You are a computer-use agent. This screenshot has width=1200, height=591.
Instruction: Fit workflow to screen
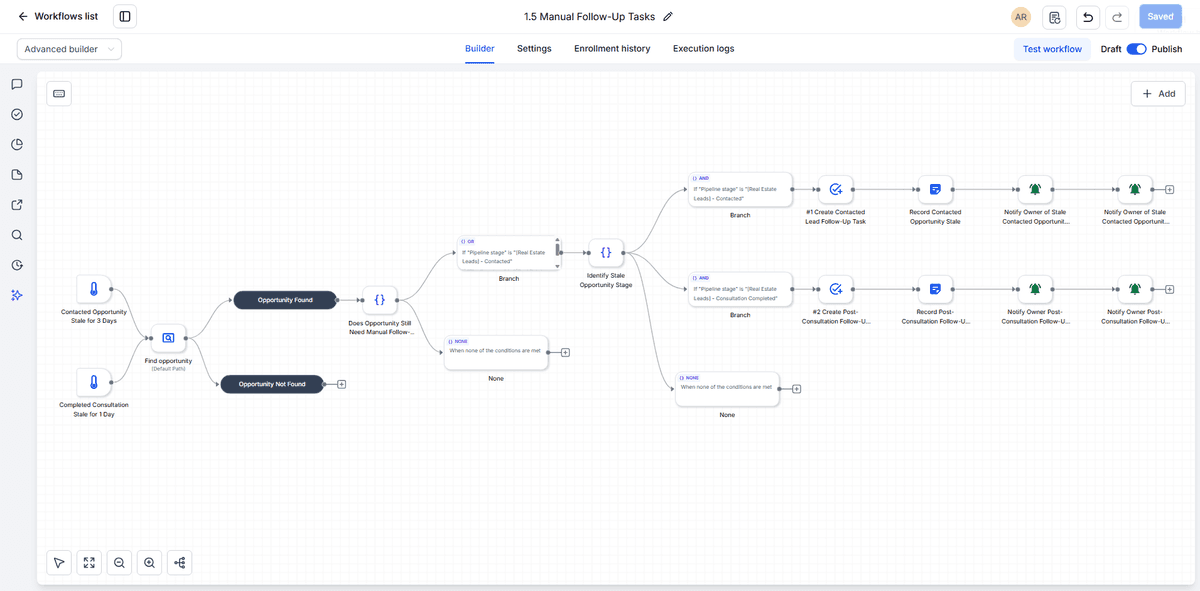89,563
